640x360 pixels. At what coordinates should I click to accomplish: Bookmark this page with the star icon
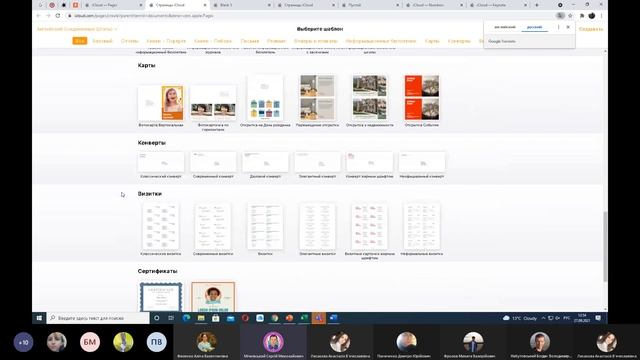(570, 16)
